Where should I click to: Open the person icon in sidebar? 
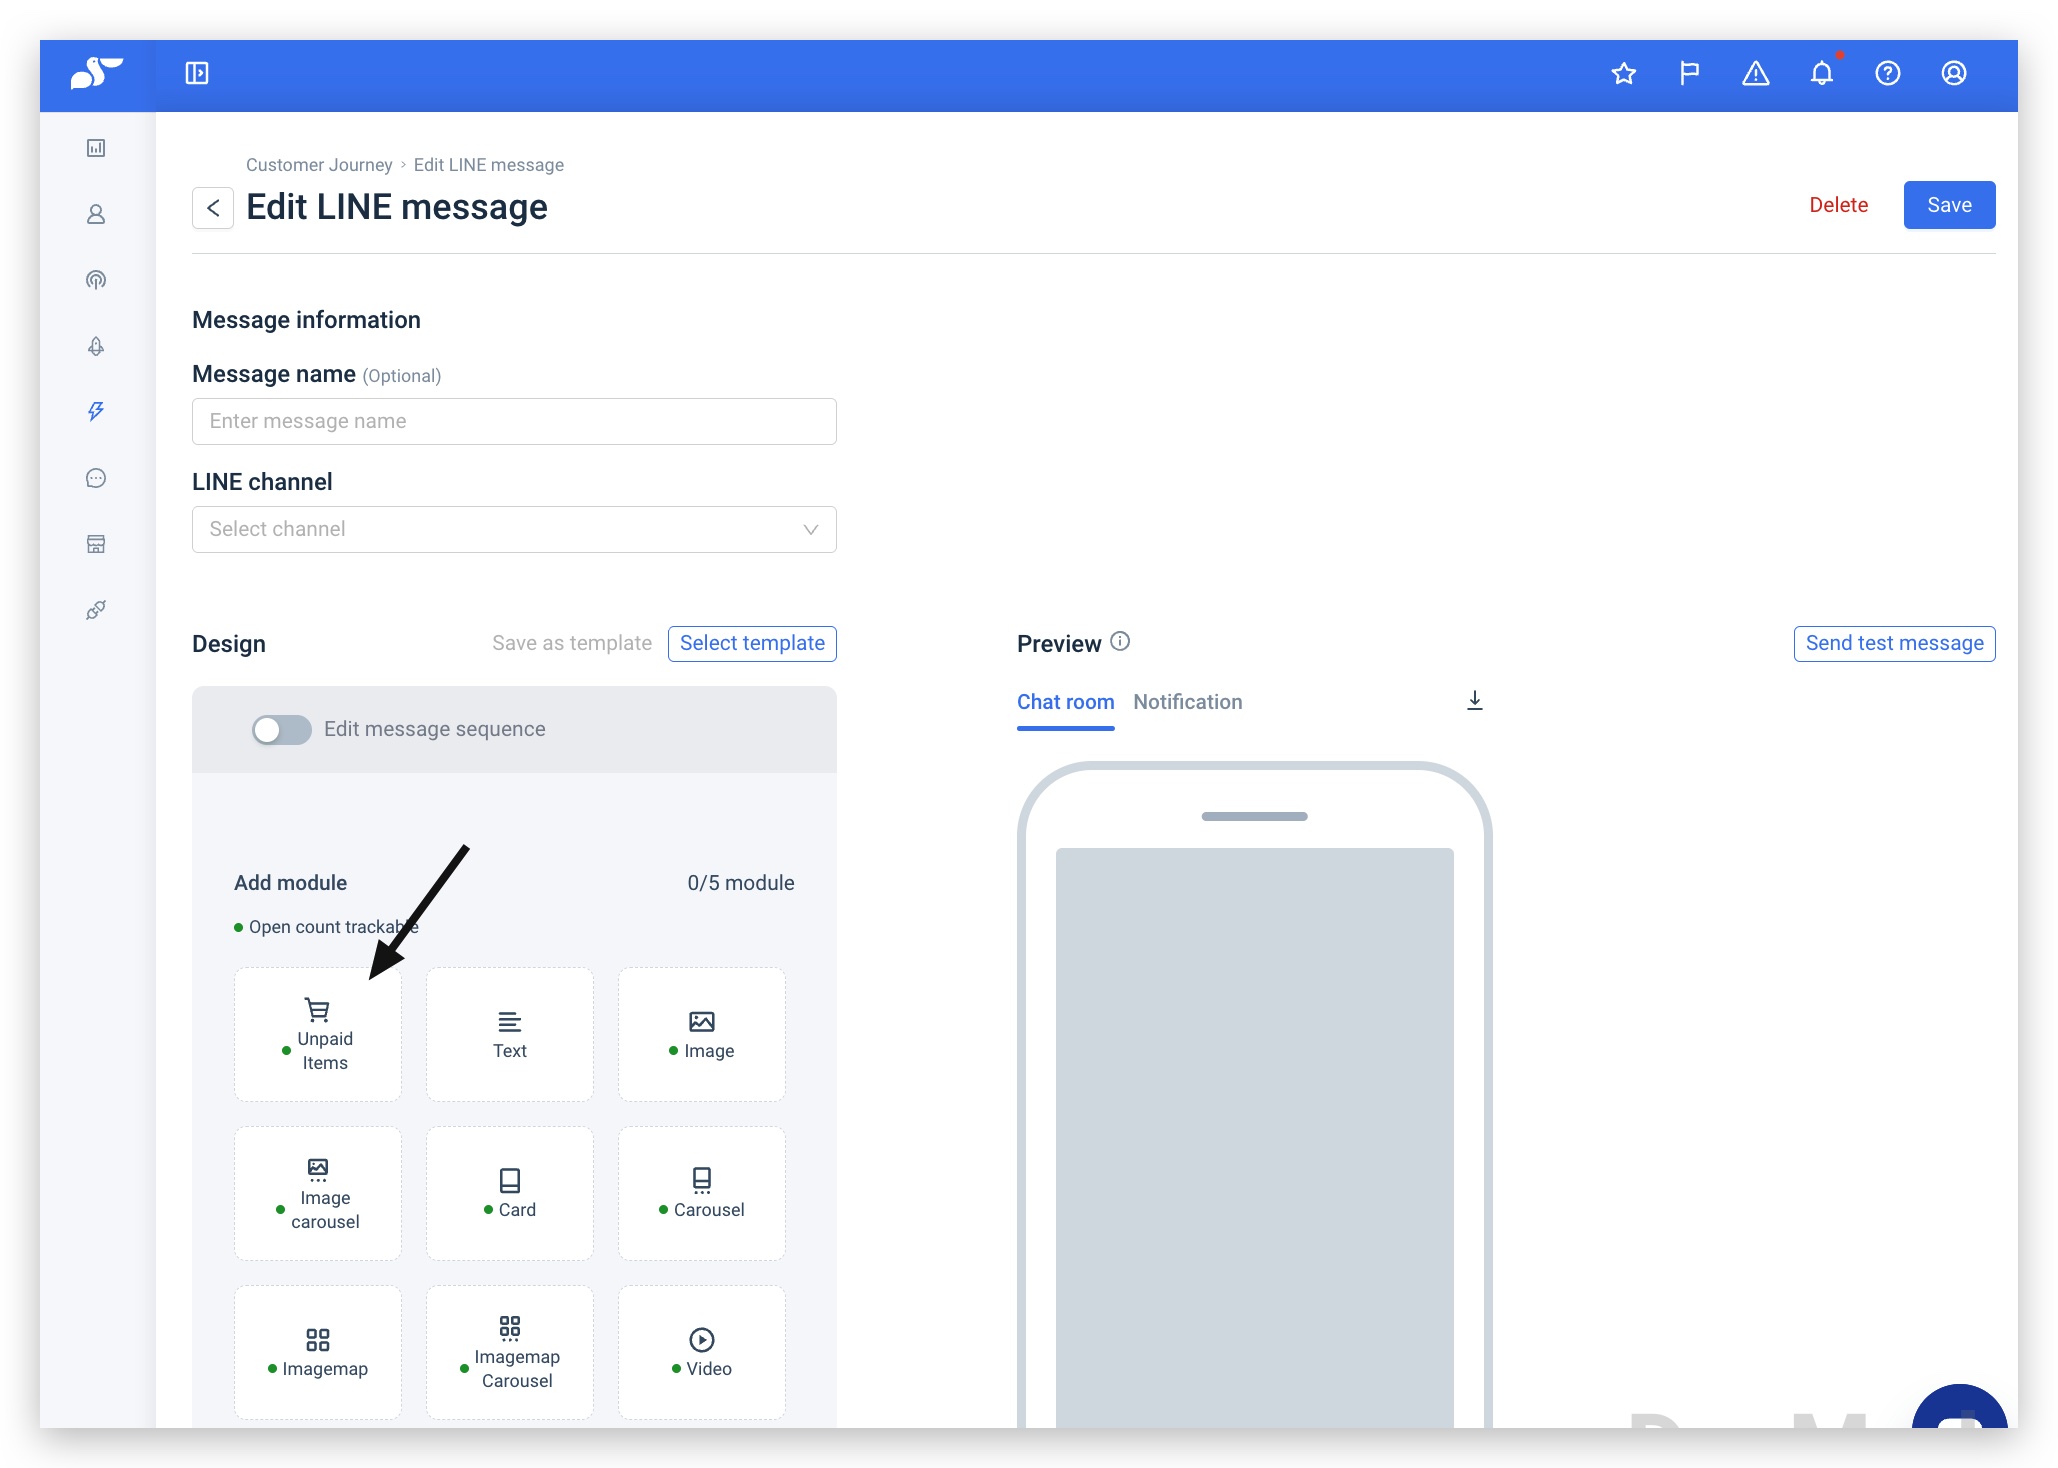96,214
